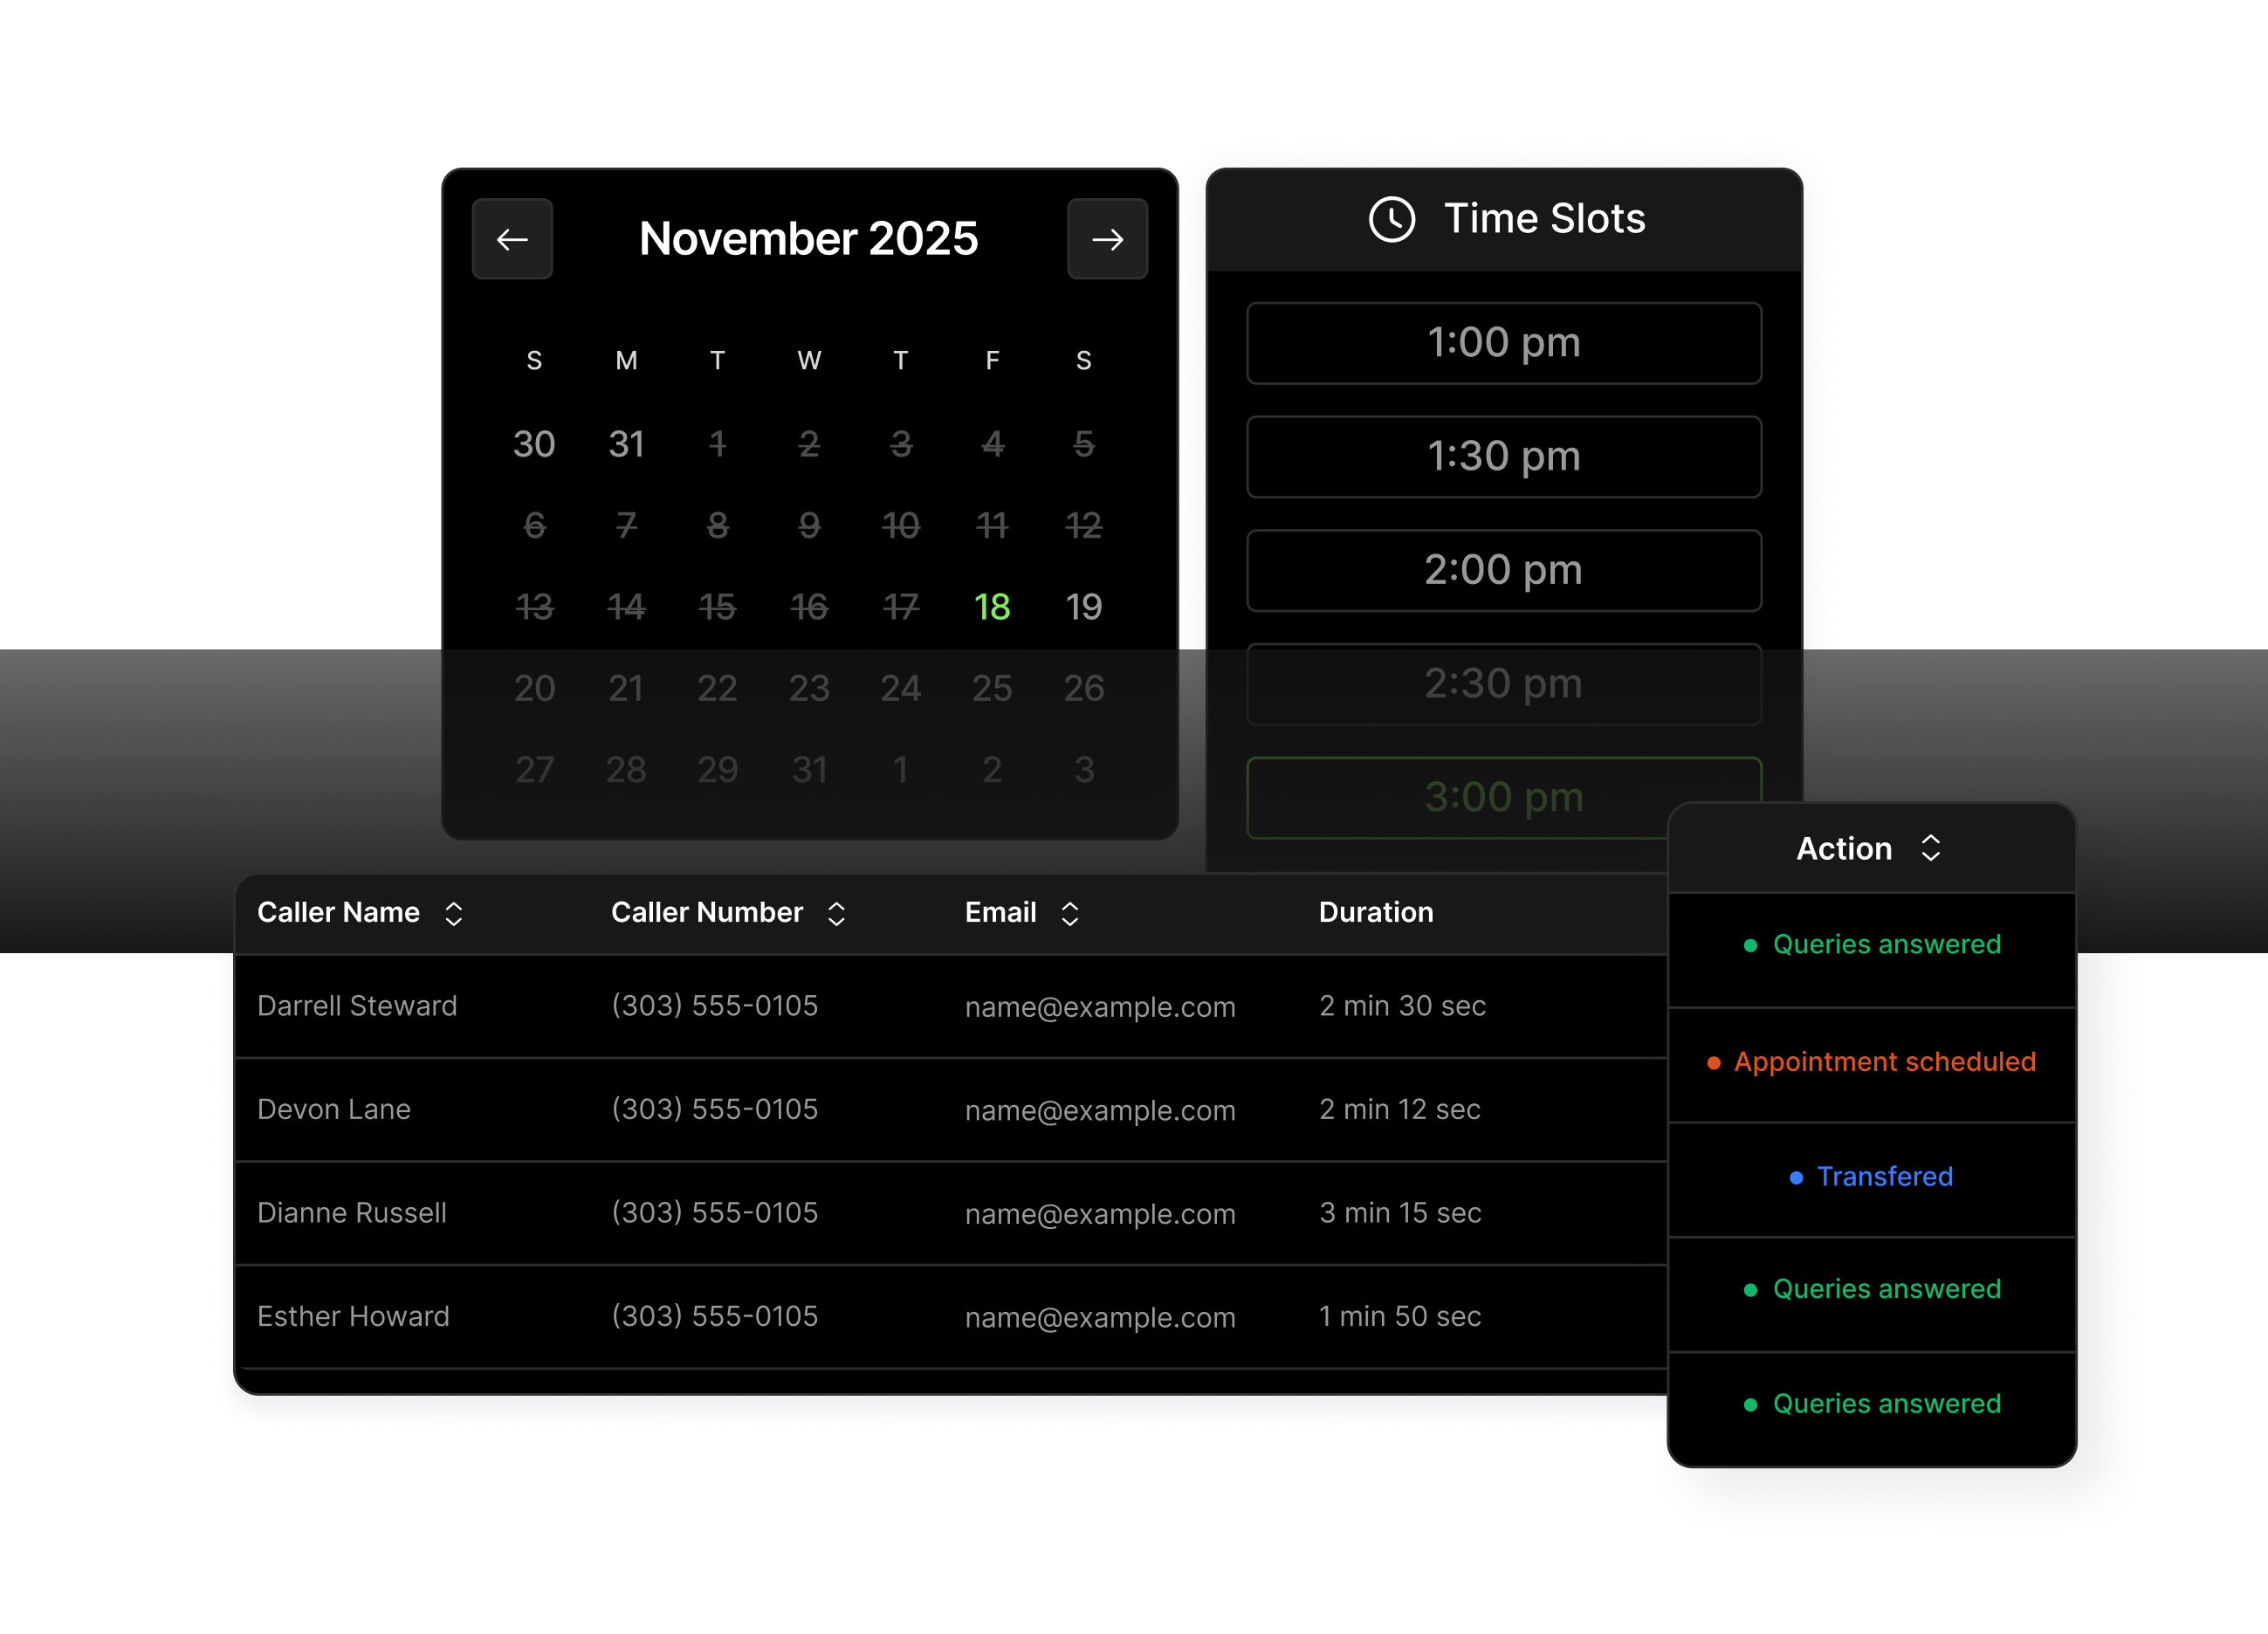Select November 19 on the calendar

pyautogui.click(x=1083, y=606)
